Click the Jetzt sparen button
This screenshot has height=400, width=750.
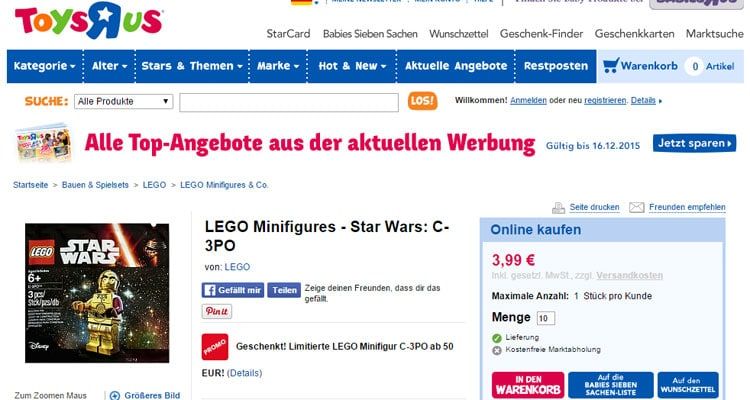[x=694, y=143]
